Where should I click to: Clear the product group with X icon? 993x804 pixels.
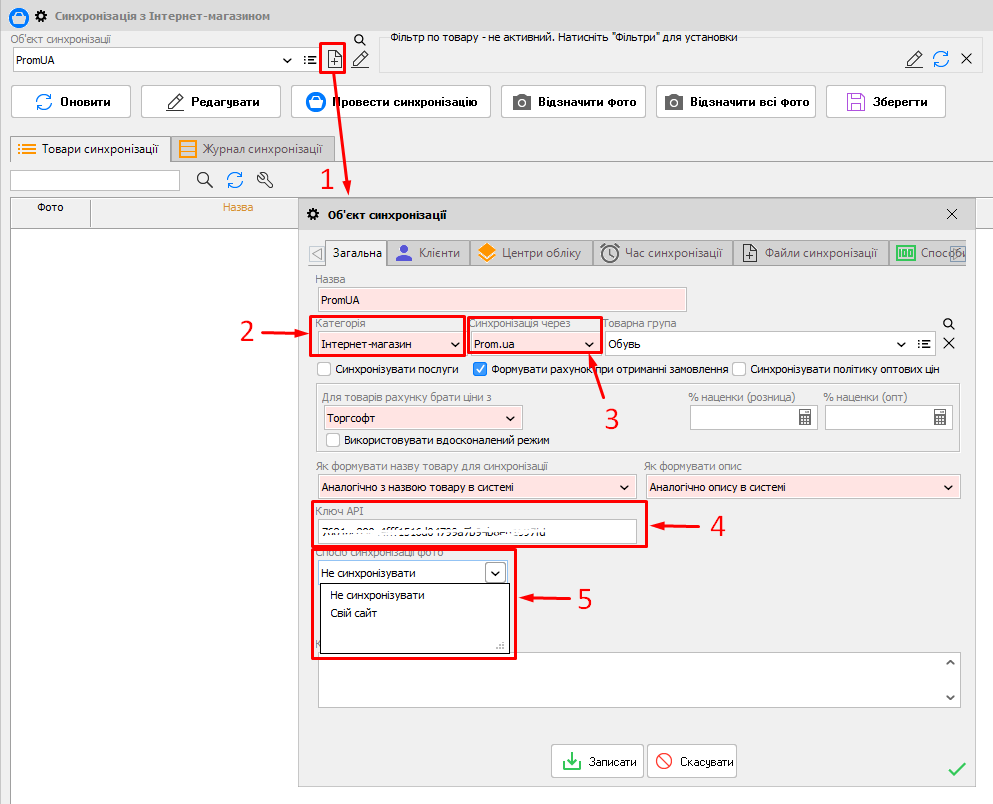(x=949, y=344)
